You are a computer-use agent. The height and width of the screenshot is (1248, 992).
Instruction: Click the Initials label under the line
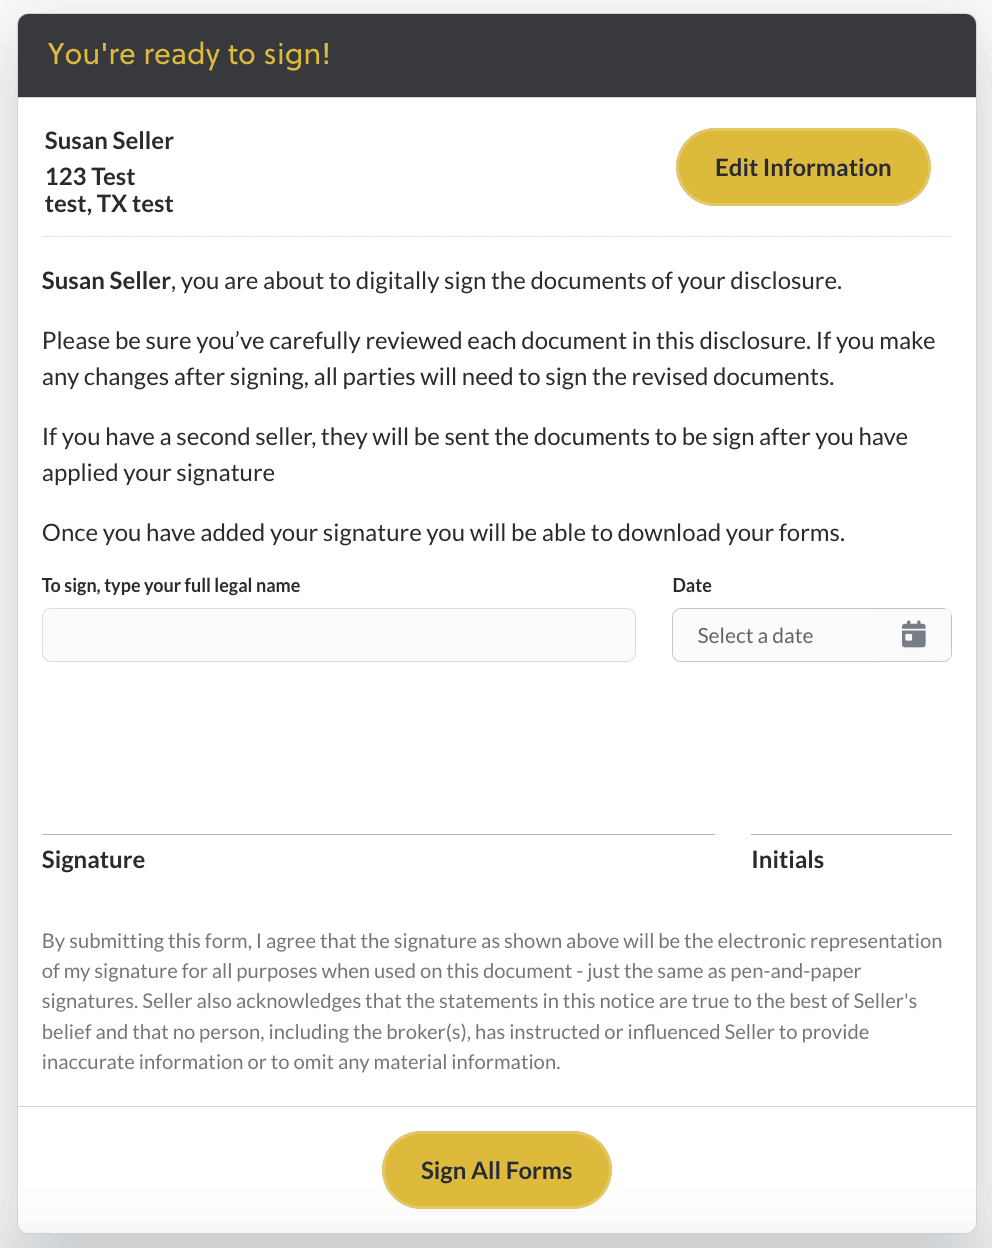787,860
